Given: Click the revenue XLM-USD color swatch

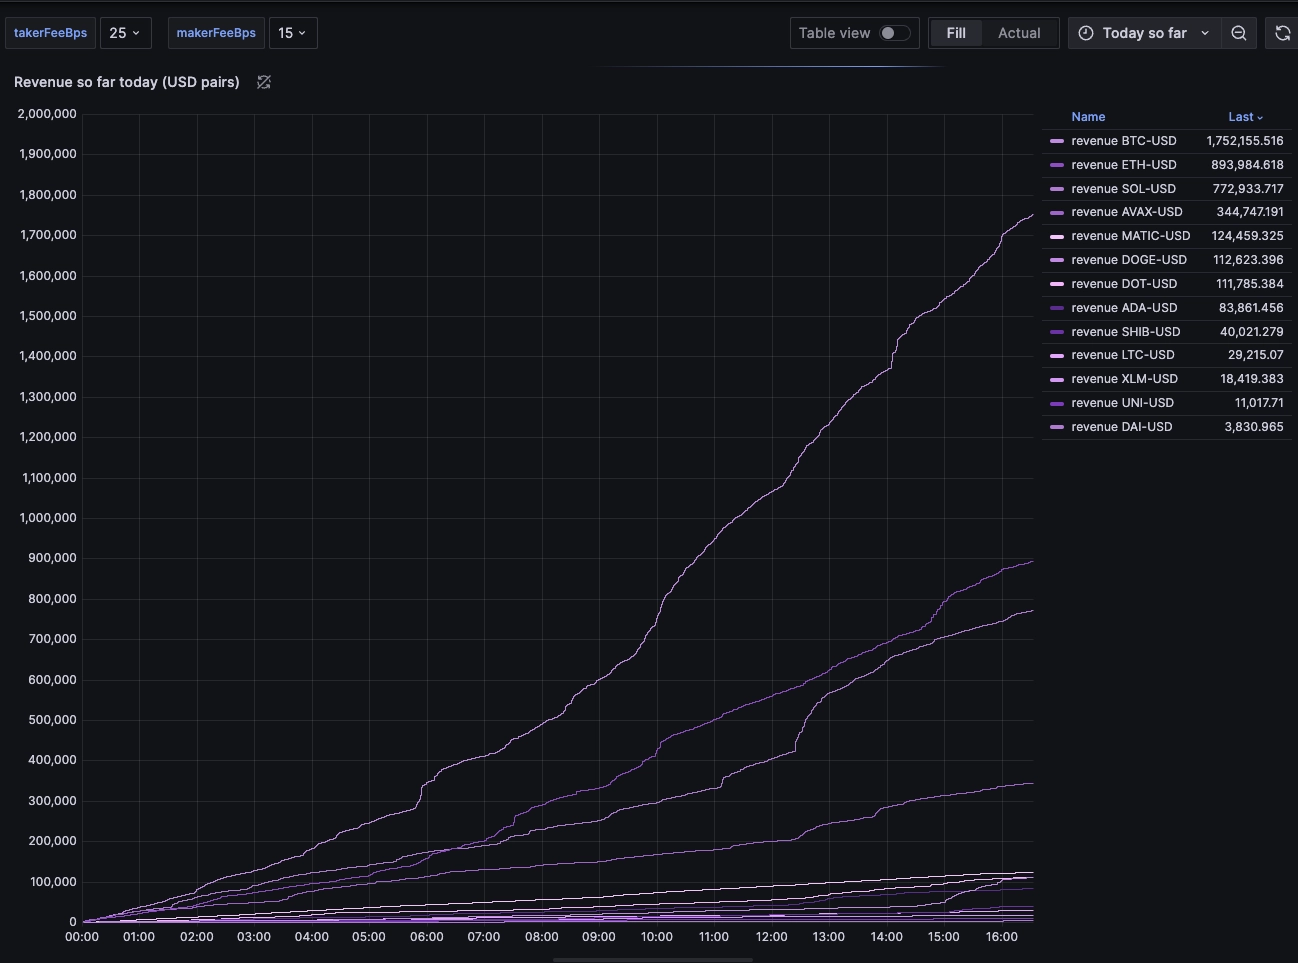Looking at the screenshot, I should (1057, 379).
